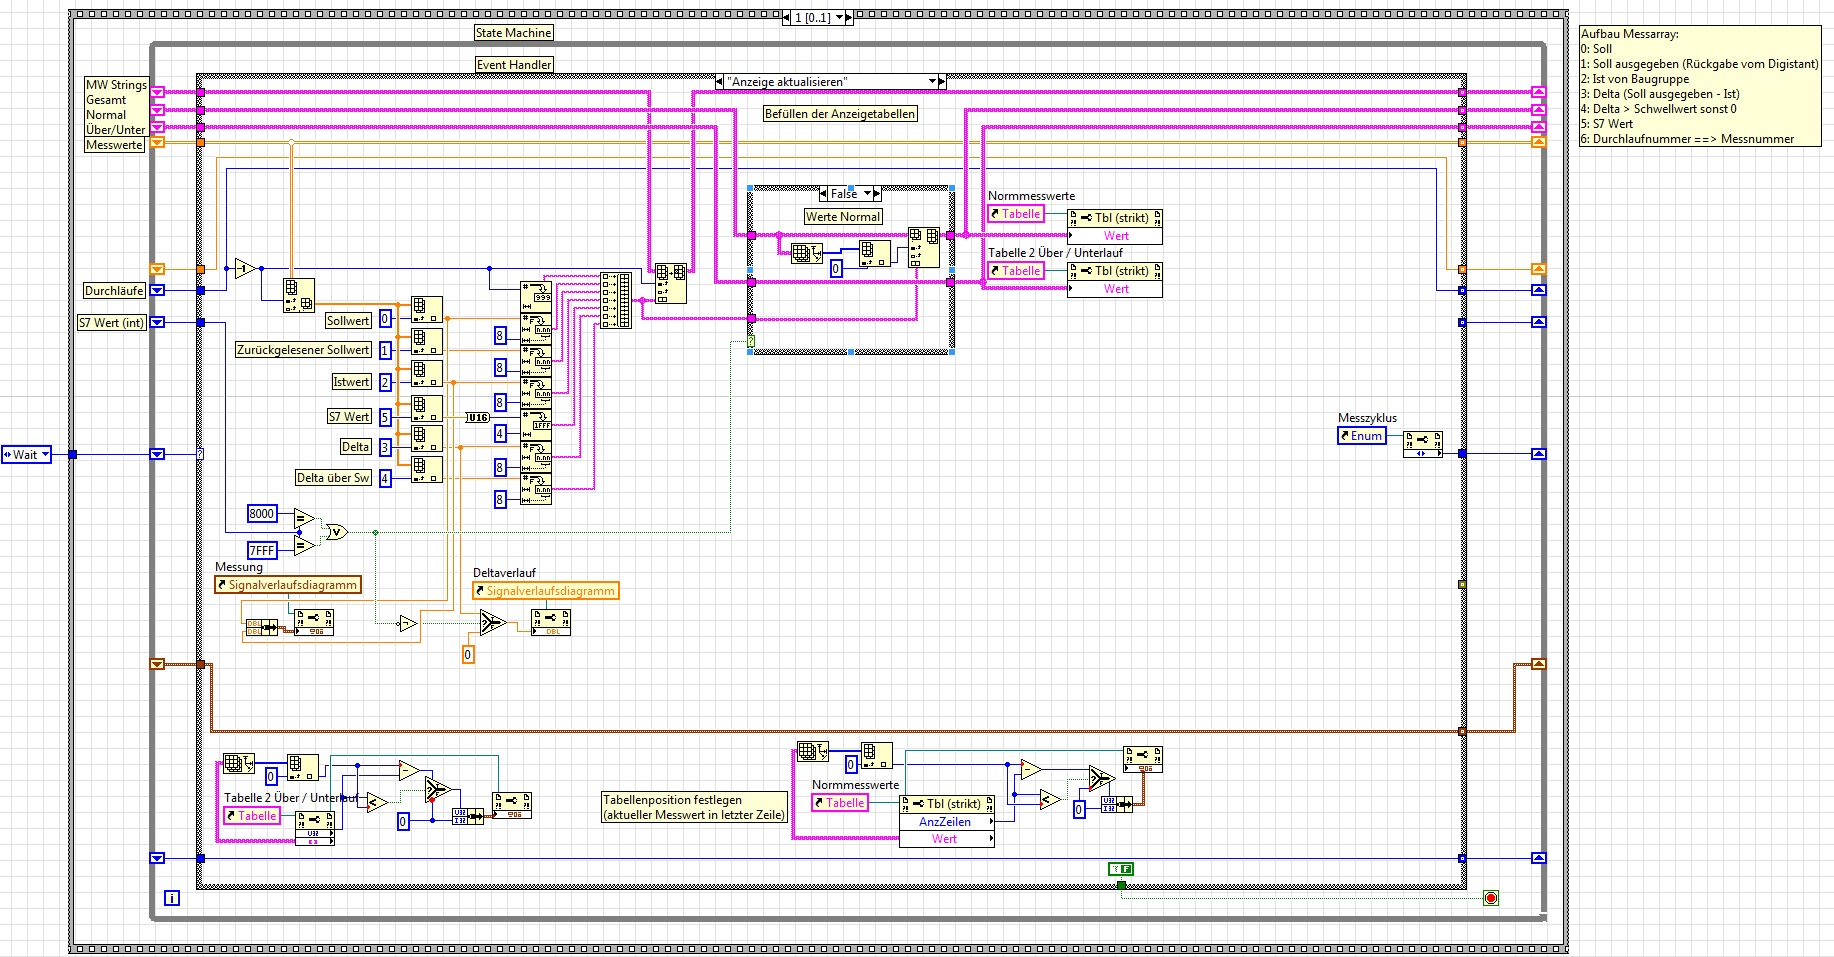Go to next case of "1 [0..1]" structure
Screen dimensions: 1834x957
click(850, 18)
